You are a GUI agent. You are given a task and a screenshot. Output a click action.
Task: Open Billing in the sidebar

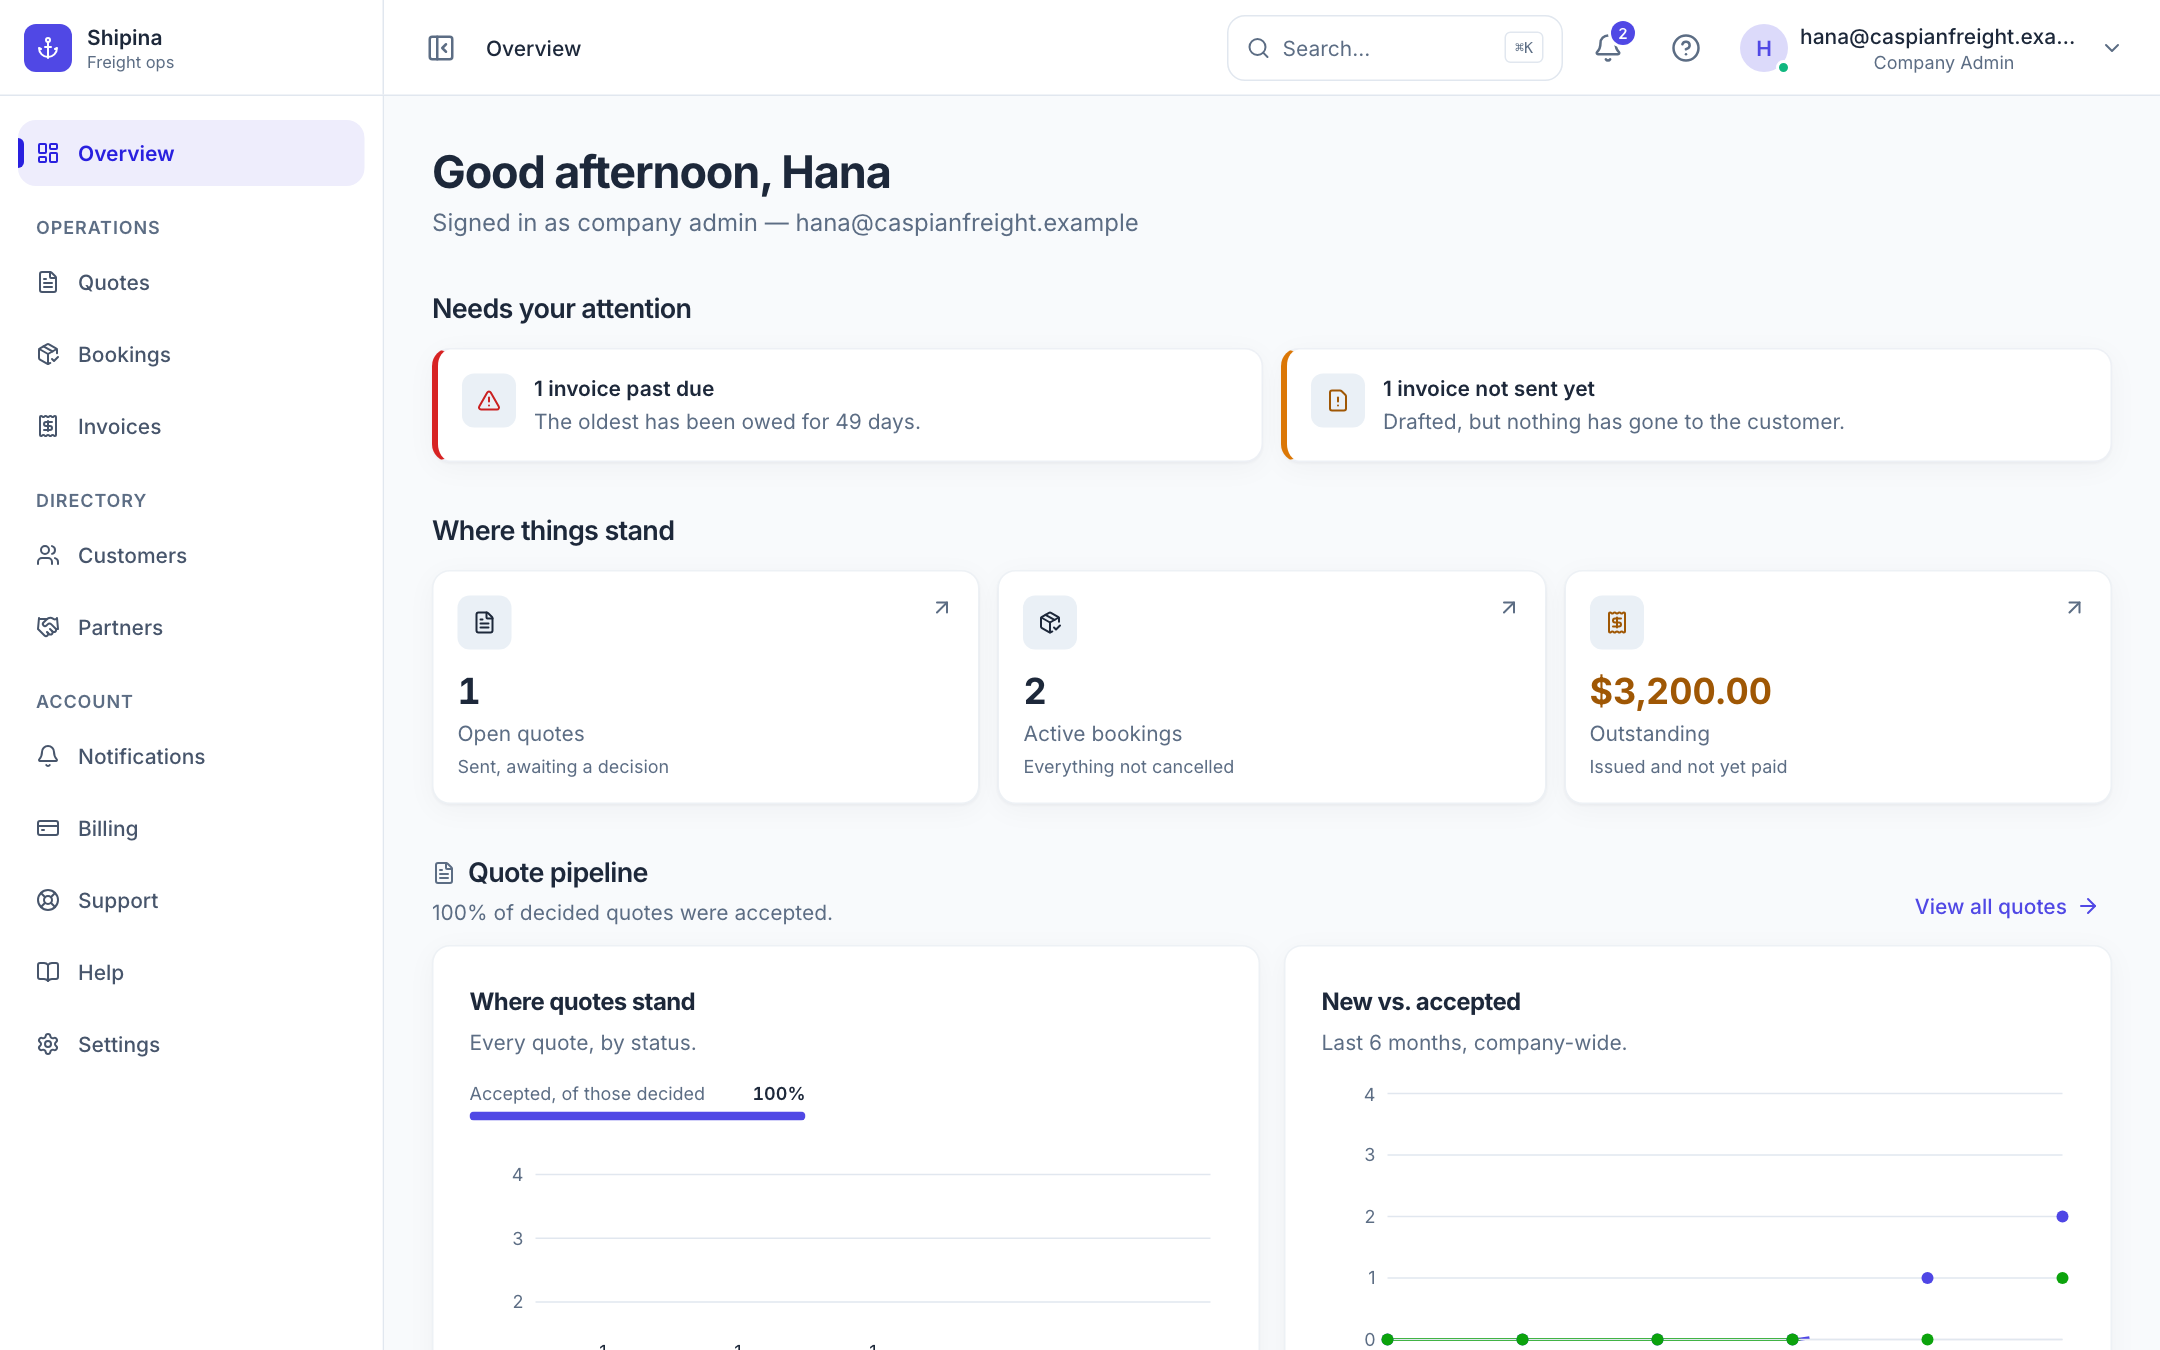click(191, 828)
